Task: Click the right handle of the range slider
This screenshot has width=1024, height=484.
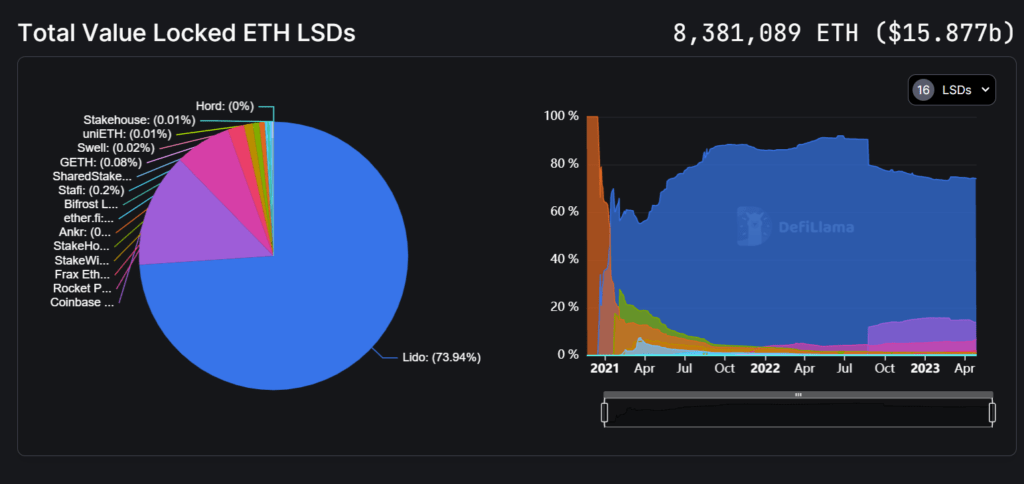Action: tap(992, 411)
